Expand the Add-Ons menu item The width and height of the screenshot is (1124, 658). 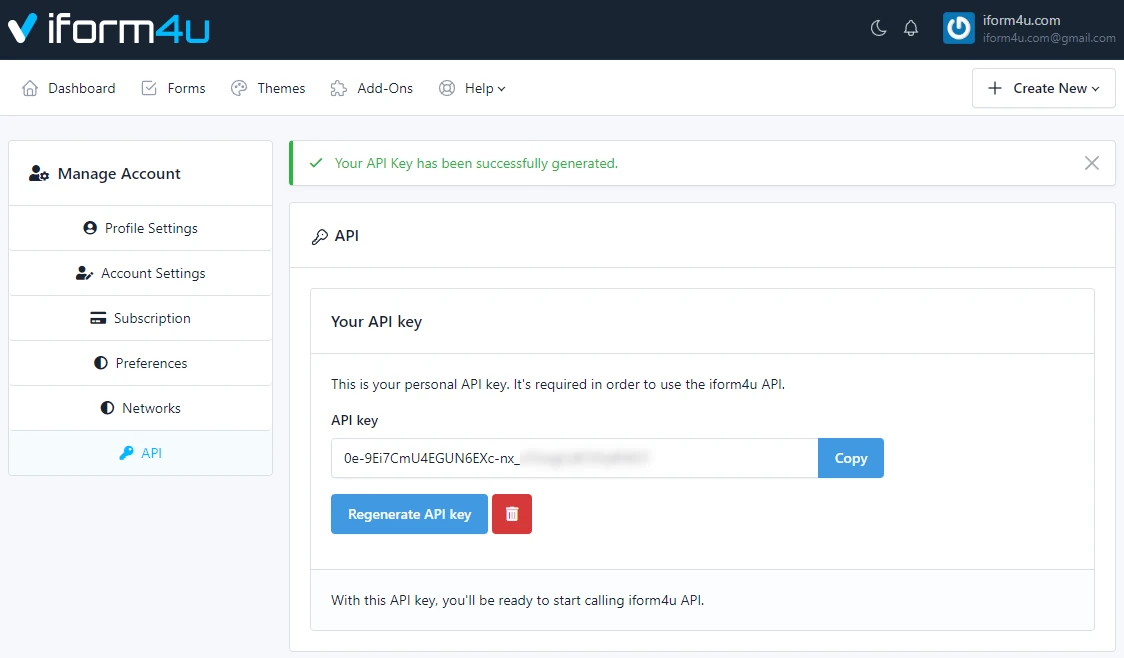click(371, 88)
